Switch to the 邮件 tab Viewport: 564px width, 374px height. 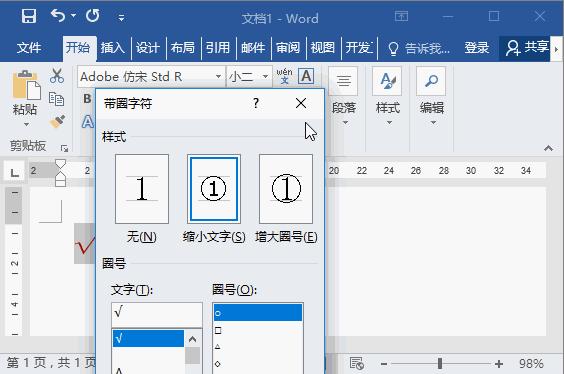(253, 47)
